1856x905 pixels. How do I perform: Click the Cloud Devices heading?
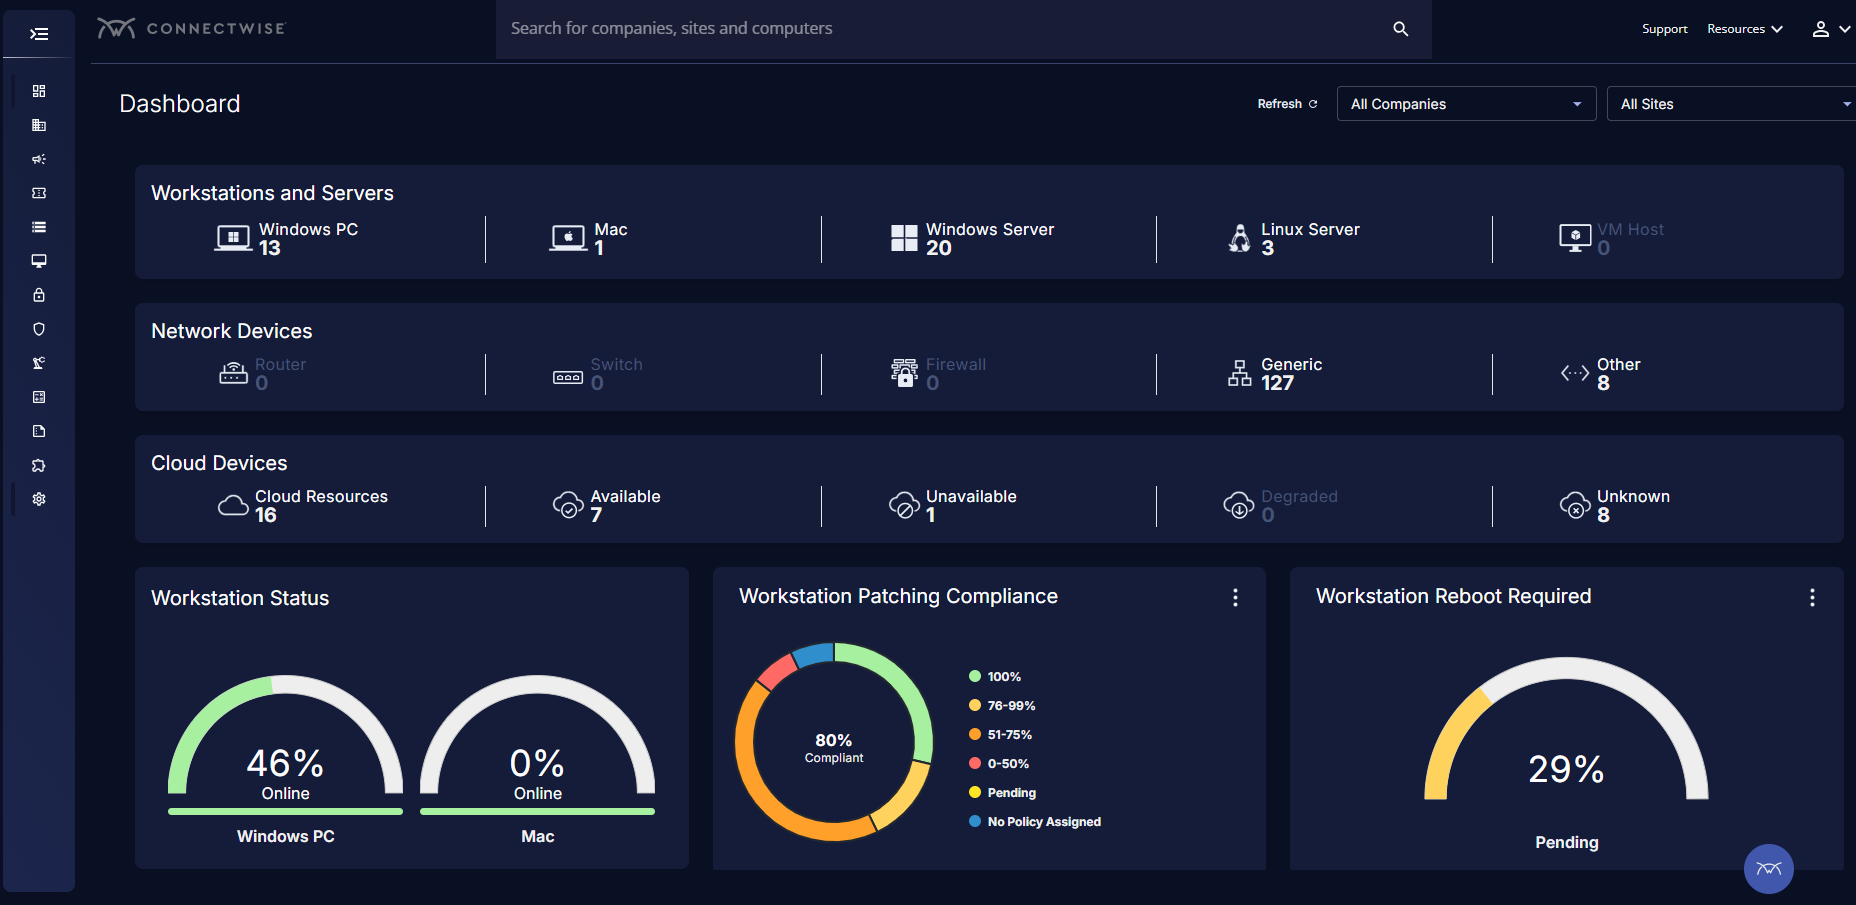[x=219, y=463]
